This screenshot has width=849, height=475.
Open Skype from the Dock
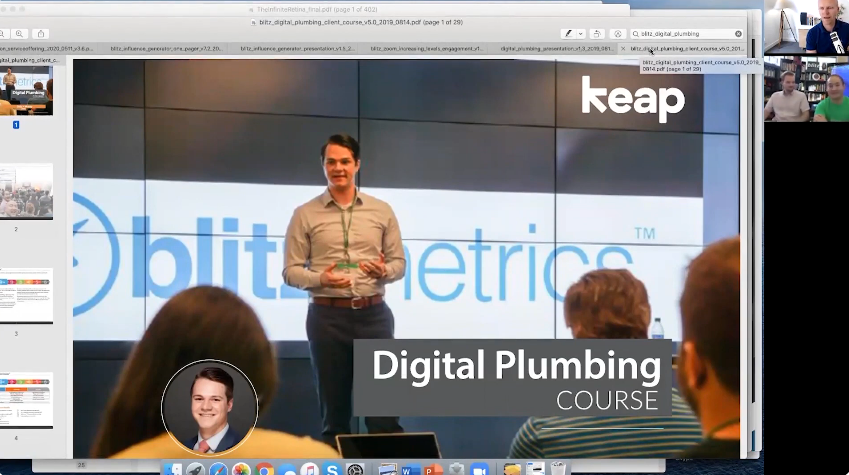point(332,469)
